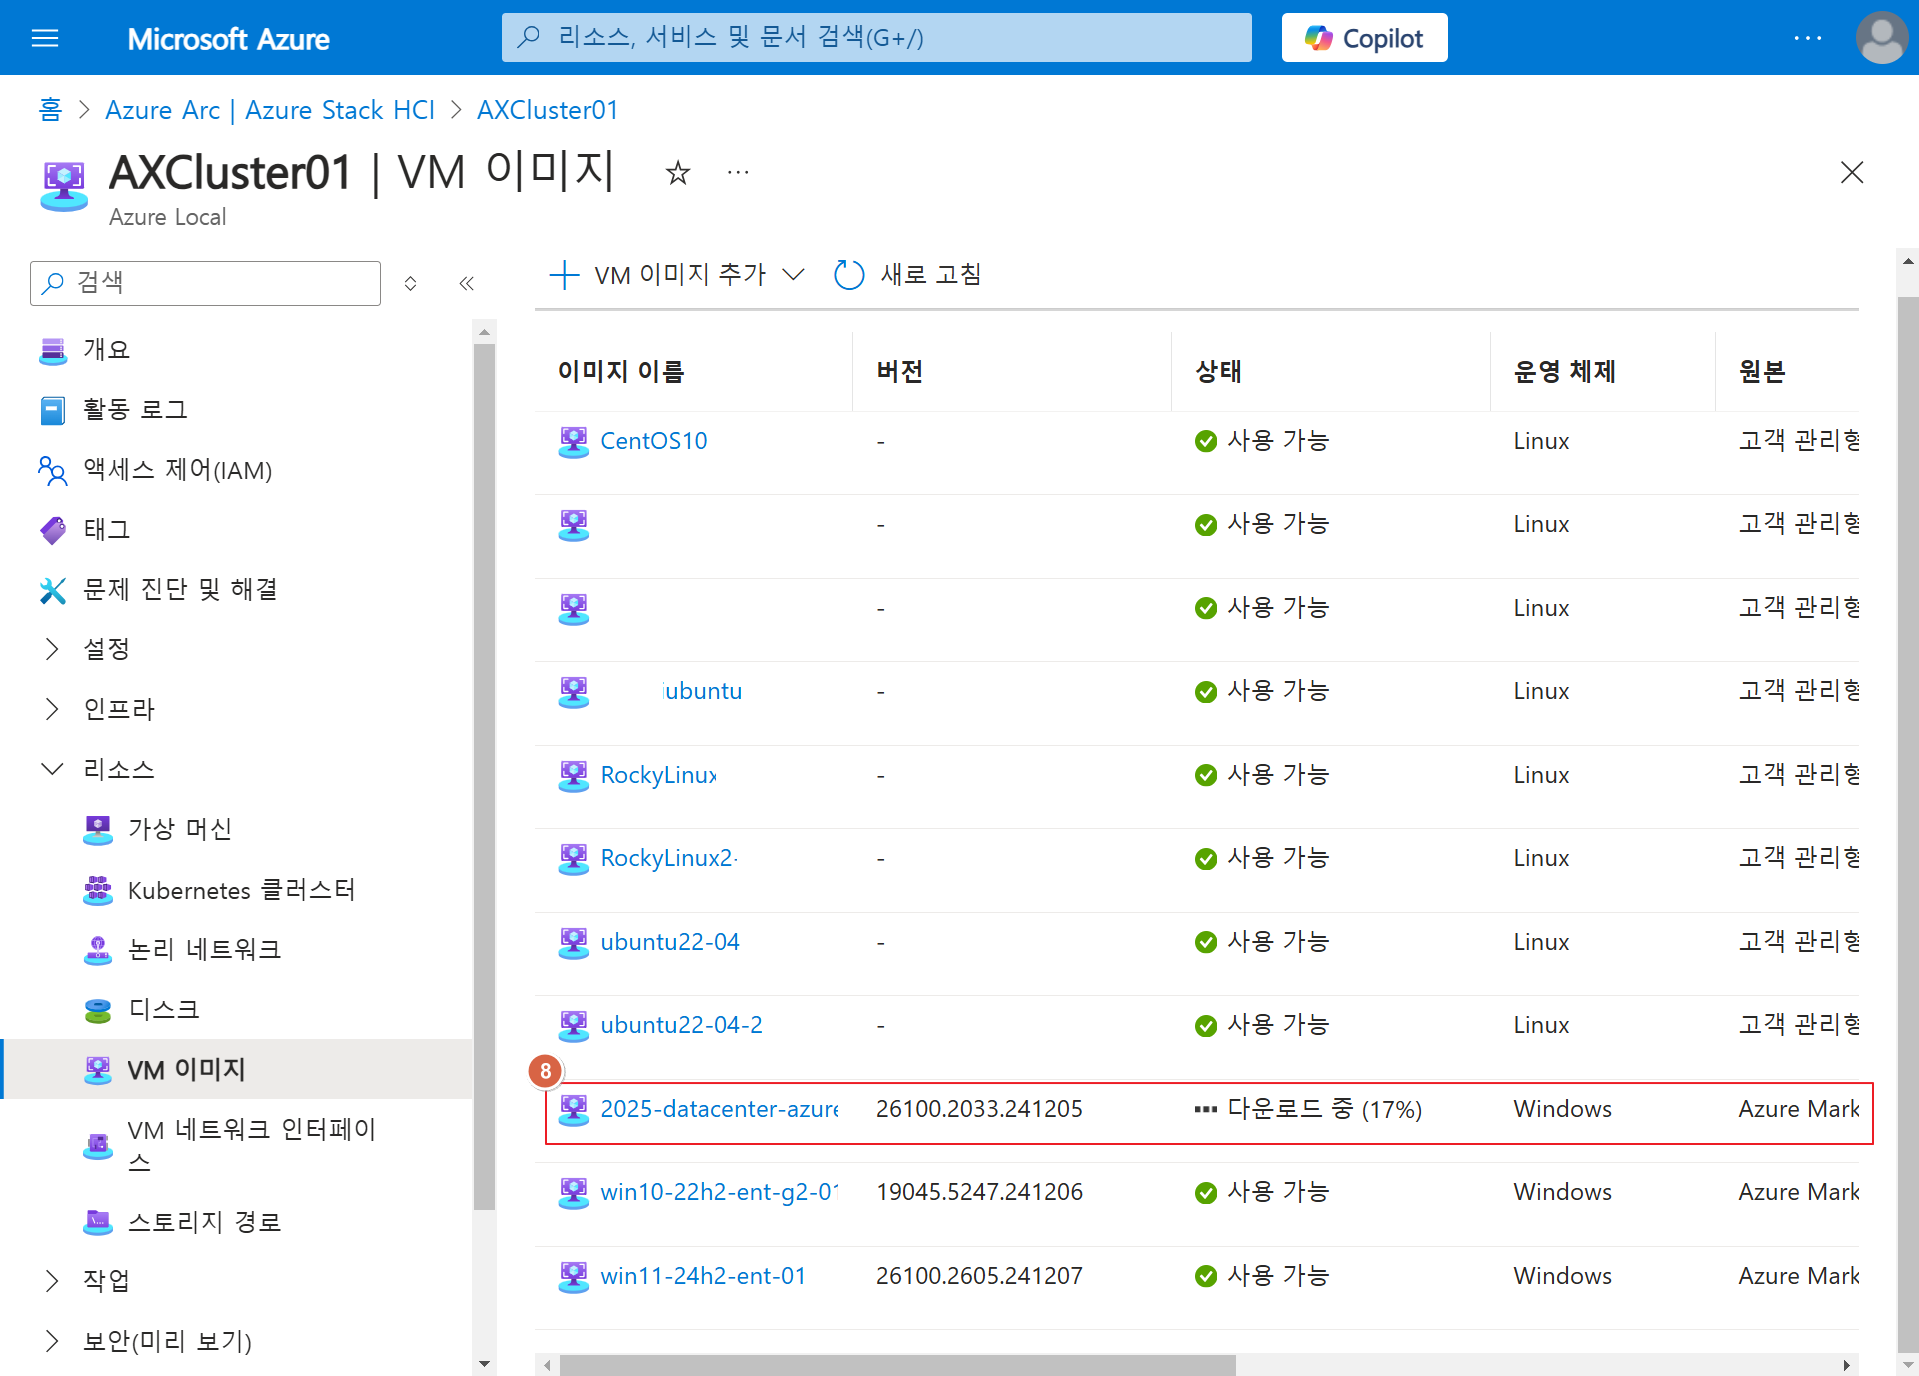Click the 다운로드 중 (17%) status
1919x1376 pixels.
[x=1308, y=1109]
